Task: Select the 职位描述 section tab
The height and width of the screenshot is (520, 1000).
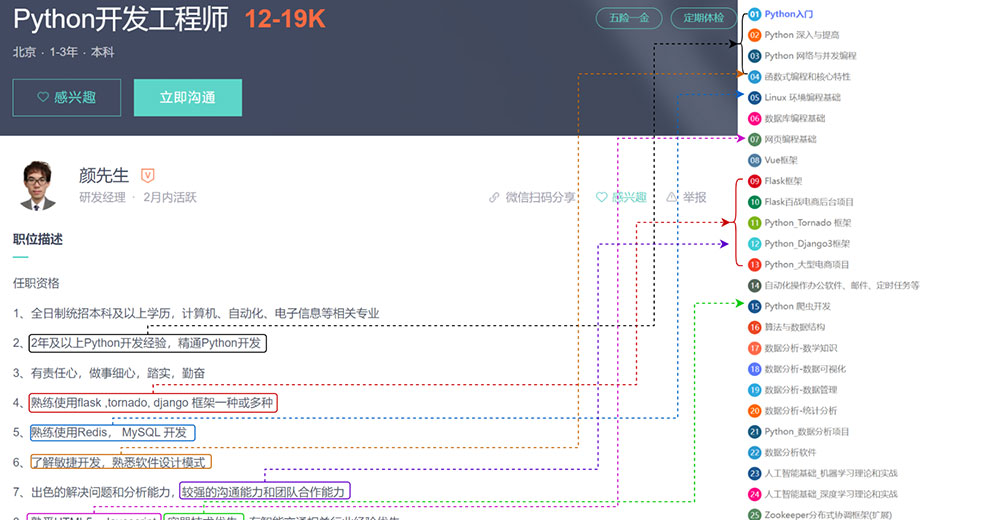Action: [38, 239]
